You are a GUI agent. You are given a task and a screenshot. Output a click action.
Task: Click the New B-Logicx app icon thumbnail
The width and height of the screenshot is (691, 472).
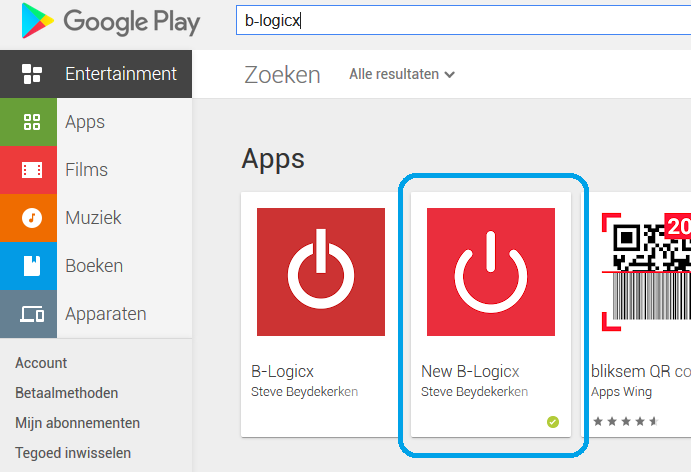pos(491,272)
